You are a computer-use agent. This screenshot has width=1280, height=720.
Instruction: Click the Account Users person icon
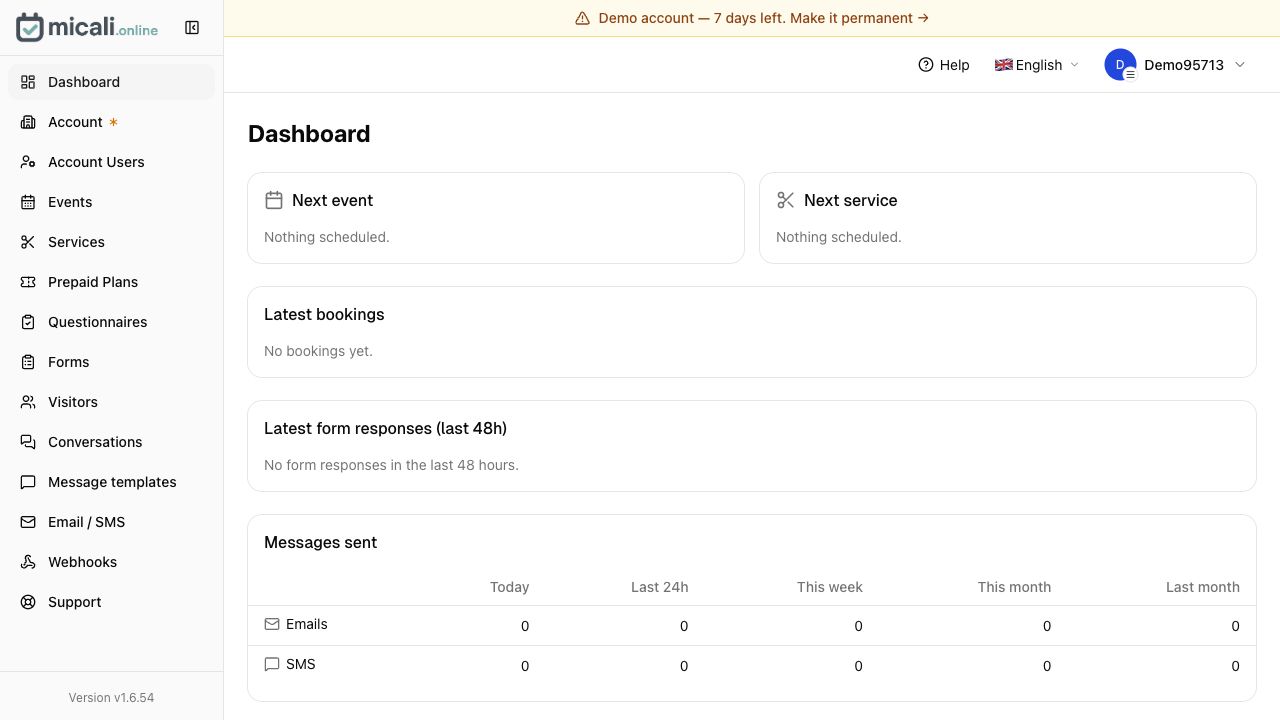pyautogui.click(x=28, y=162)
